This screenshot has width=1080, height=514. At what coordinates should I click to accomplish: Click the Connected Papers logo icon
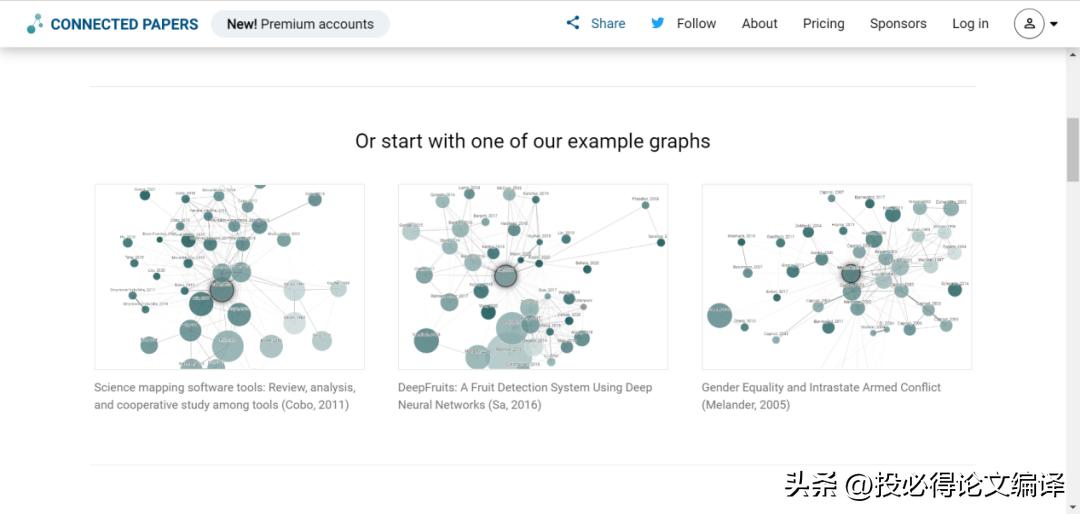pos(35,24)
